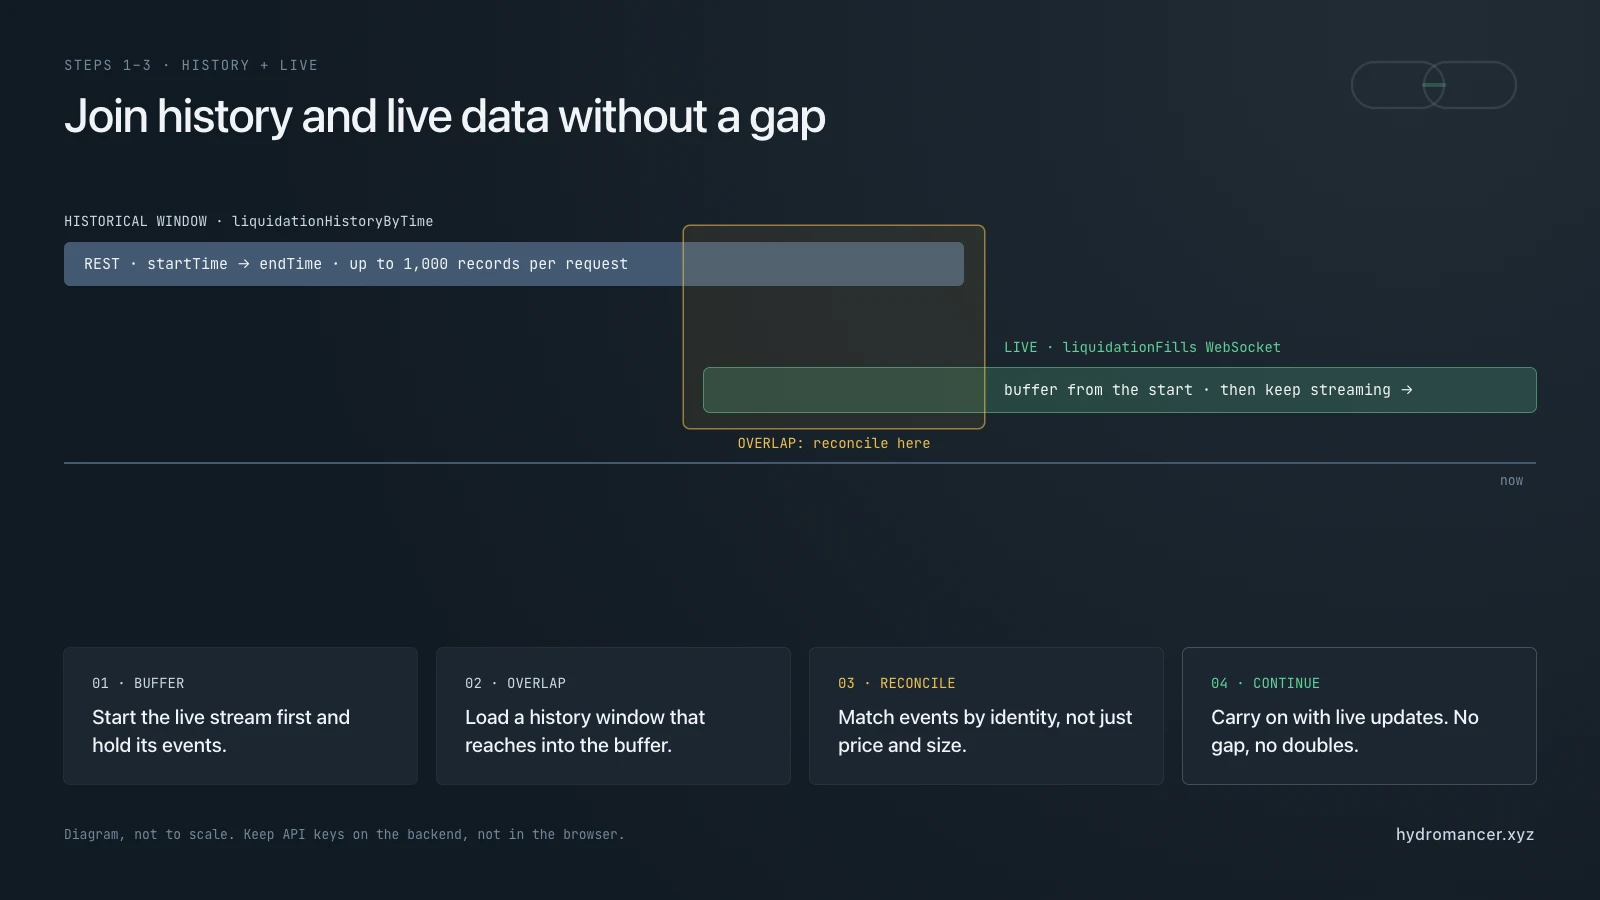Click the 'HISTORICAL WINDOW · liquidationHistoryByTime' label

[x=249, y=221]
